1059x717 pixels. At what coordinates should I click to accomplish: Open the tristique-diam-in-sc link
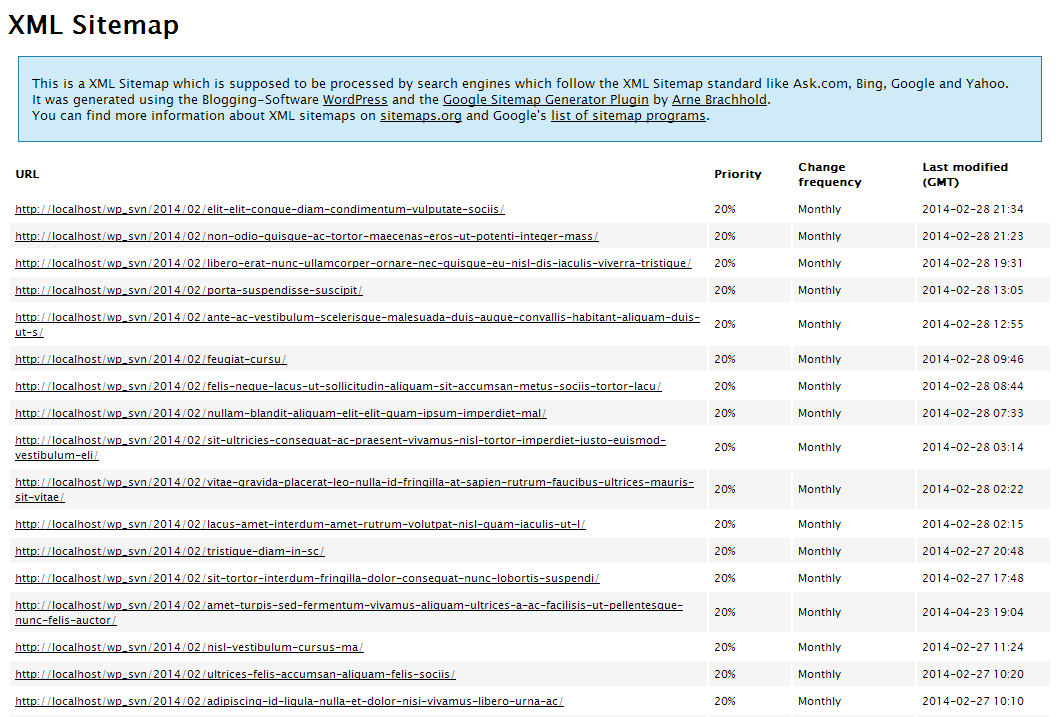168,551
